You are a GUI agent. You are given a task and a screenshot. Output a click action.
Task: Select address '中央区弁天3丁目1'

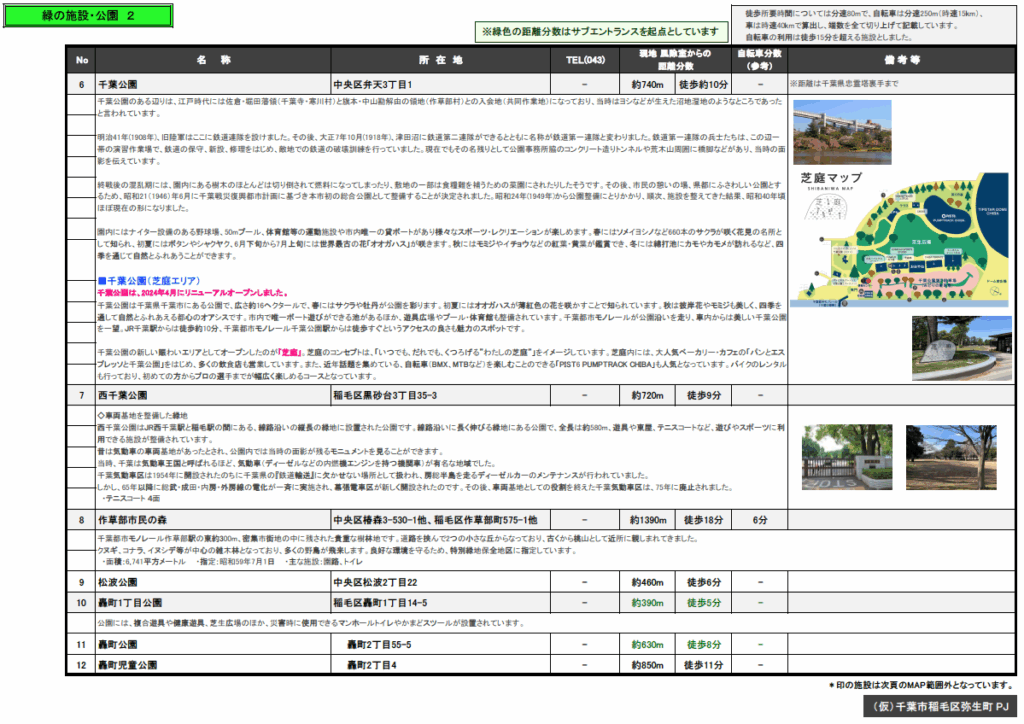[373, 85]
